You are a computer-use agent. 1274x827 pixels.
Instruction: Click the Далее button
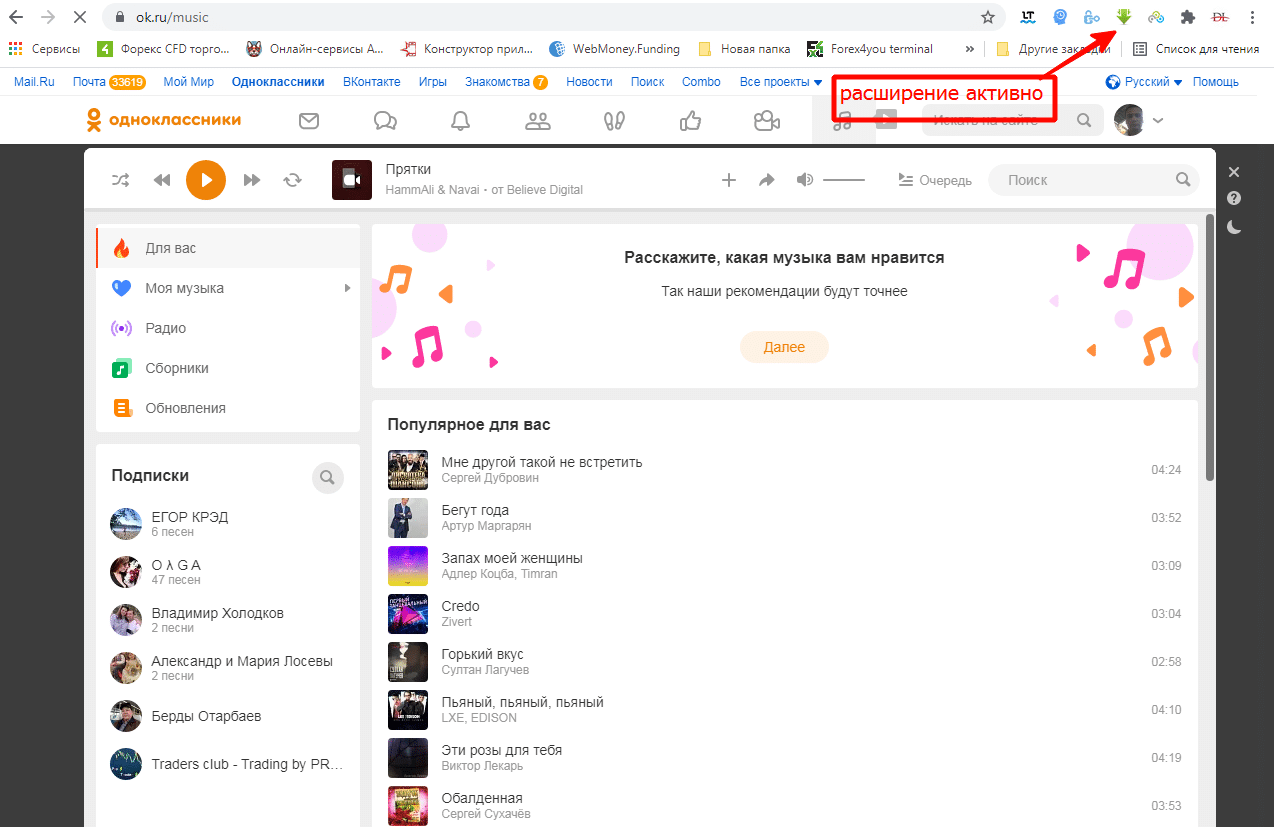click(784, 347)
